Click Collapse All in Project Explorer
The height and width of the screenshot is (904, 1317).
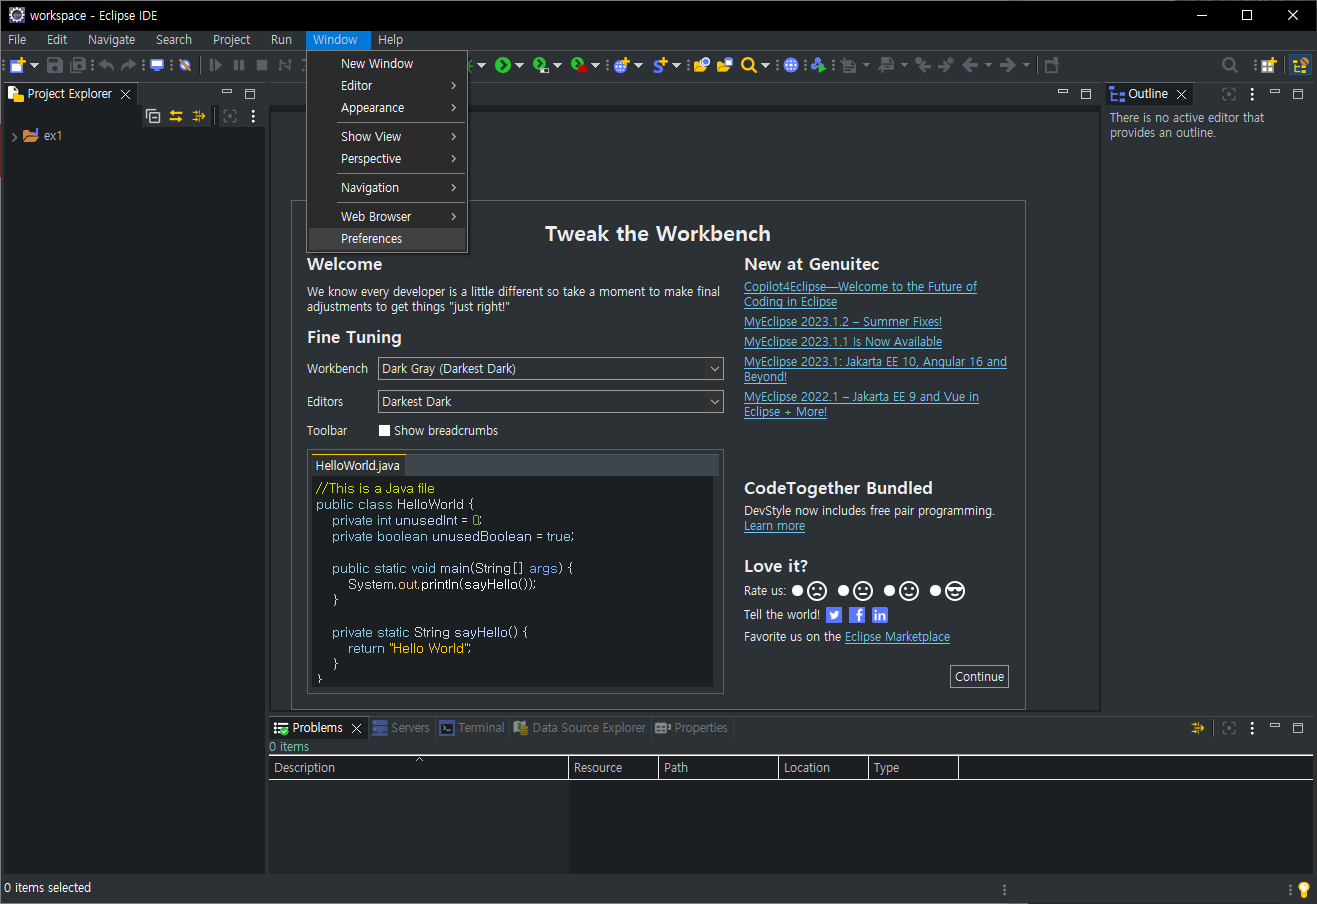click(x=153, y=116)
